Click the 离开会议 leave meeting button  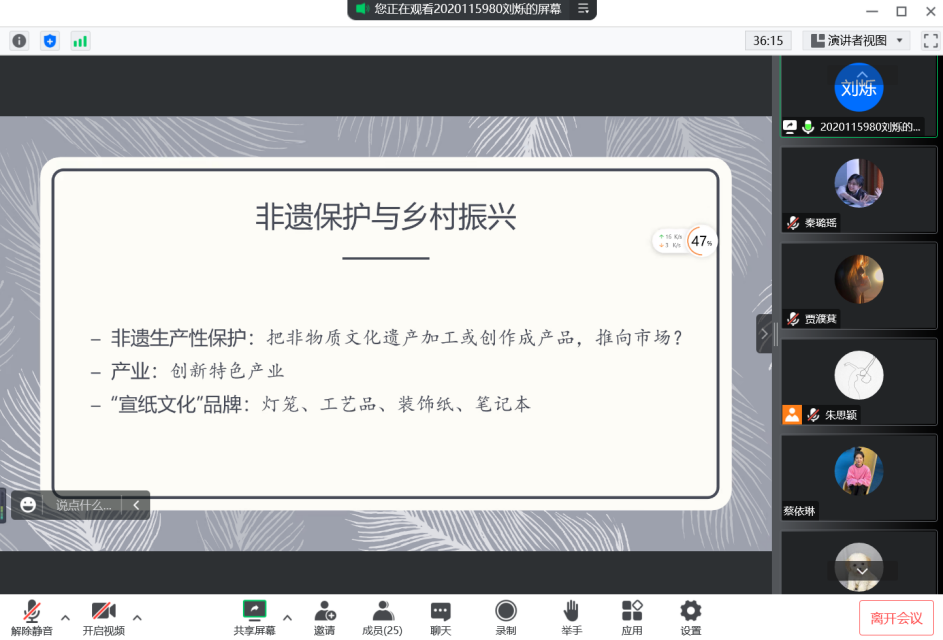(x=896, y=618)
